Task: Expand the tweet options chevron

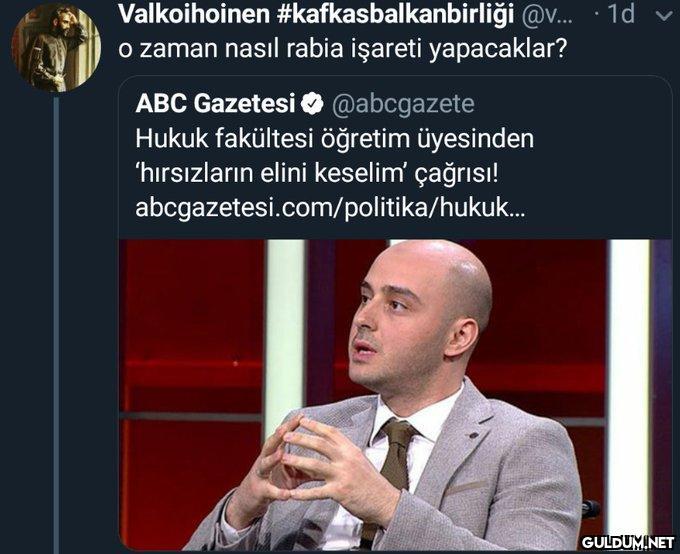Action: [x=664, y=16]
